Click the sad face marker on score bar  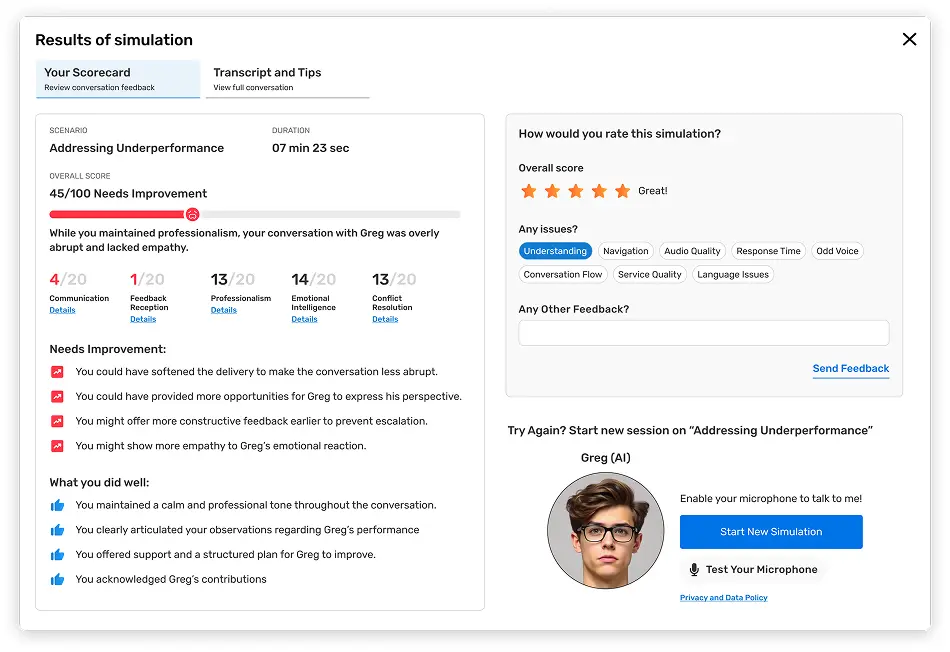192,215
